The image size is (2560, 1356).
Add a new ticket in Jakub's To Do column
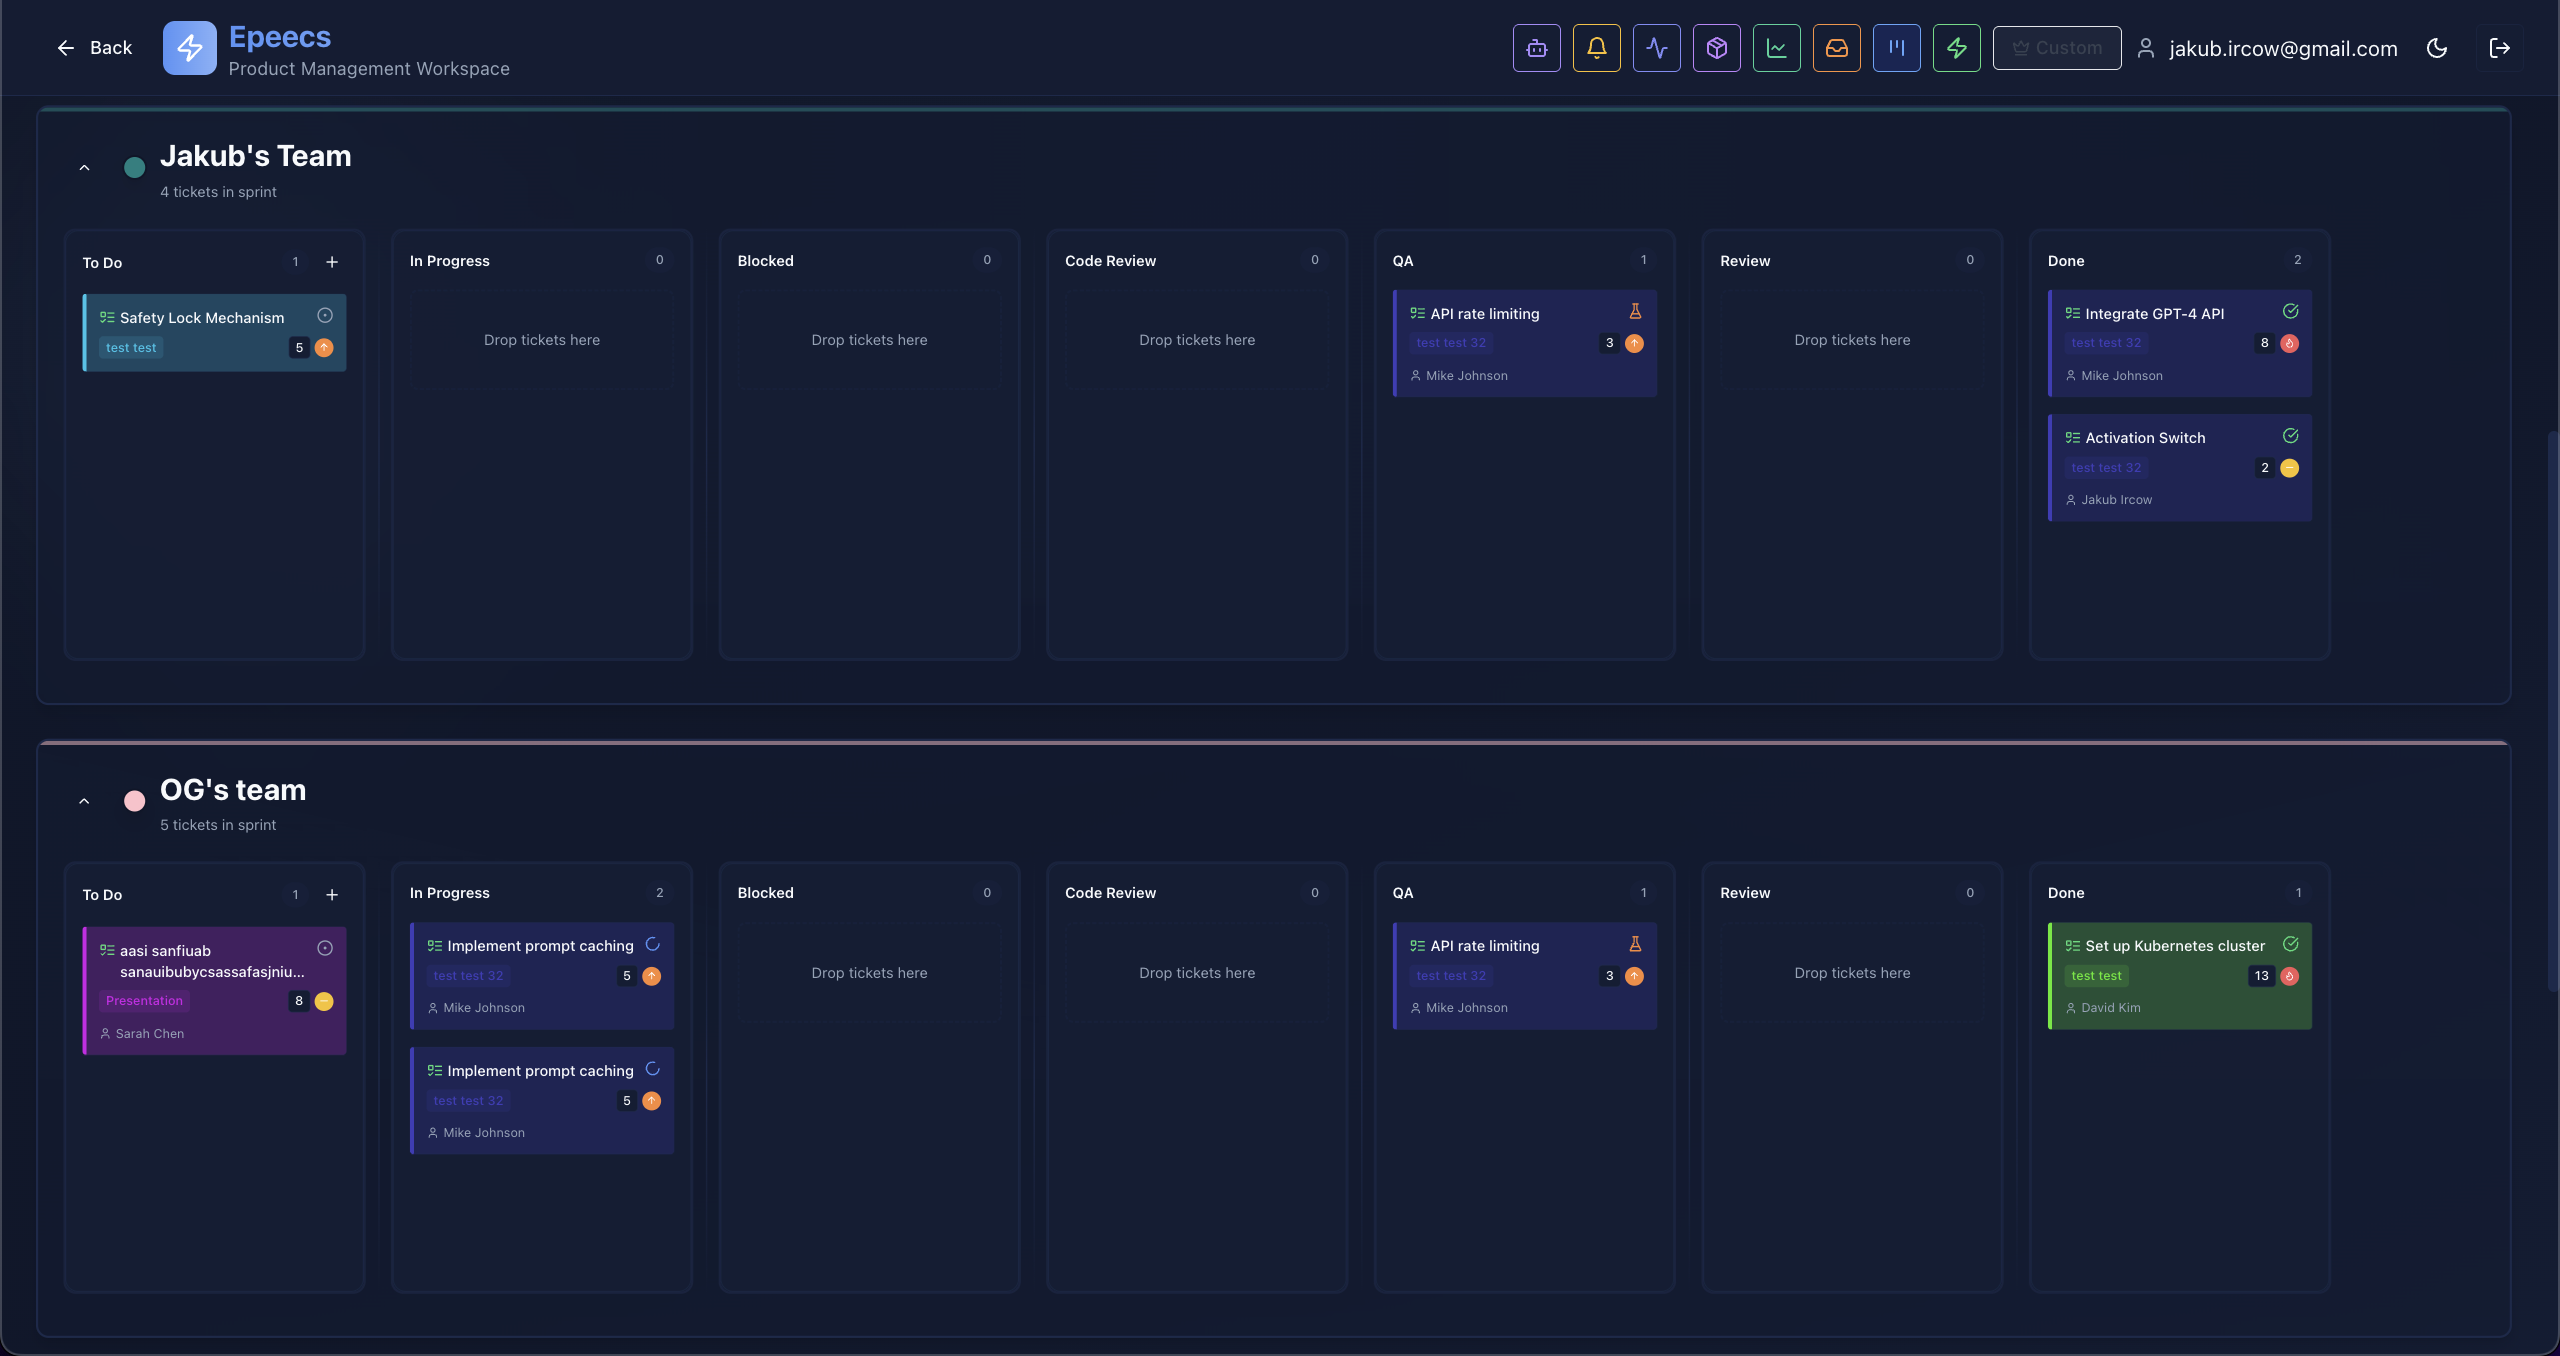pos(332,262)
